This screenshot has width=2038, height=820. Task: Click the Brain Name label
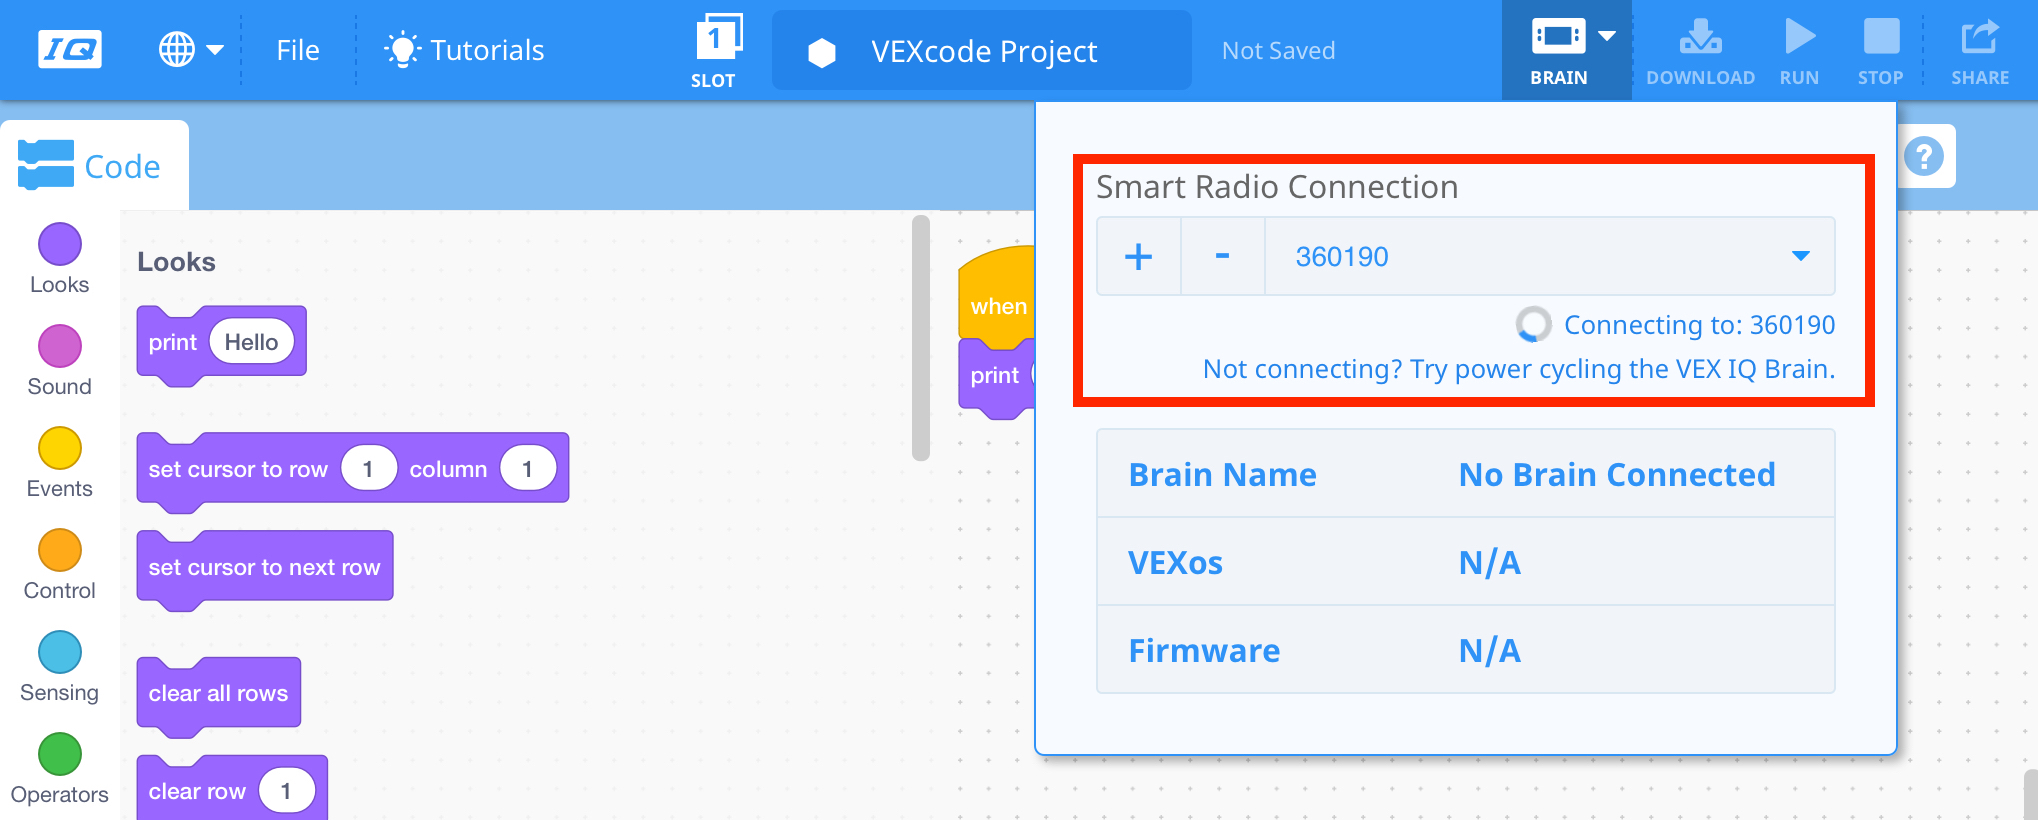point(1222,474)
